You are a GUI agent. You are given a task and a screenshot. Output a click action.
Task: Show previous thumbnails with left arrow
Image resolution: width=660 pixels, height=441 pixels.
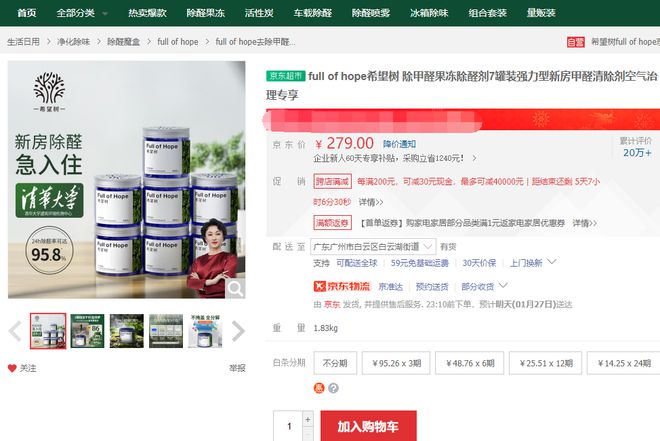pyautogui.click(x=15, y=331)
